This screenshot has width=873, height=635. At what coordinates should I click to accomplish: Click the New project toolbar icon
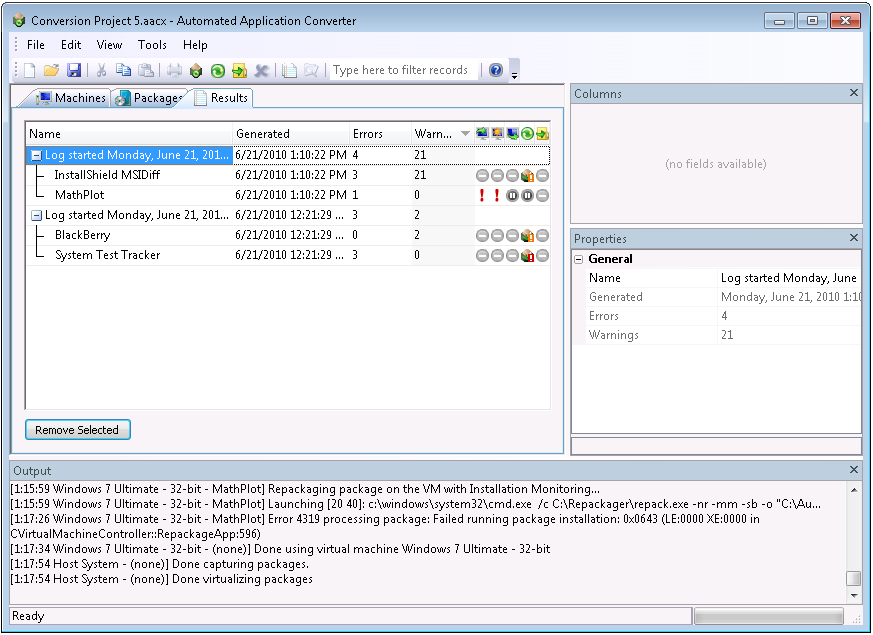(x=29, y=70)
